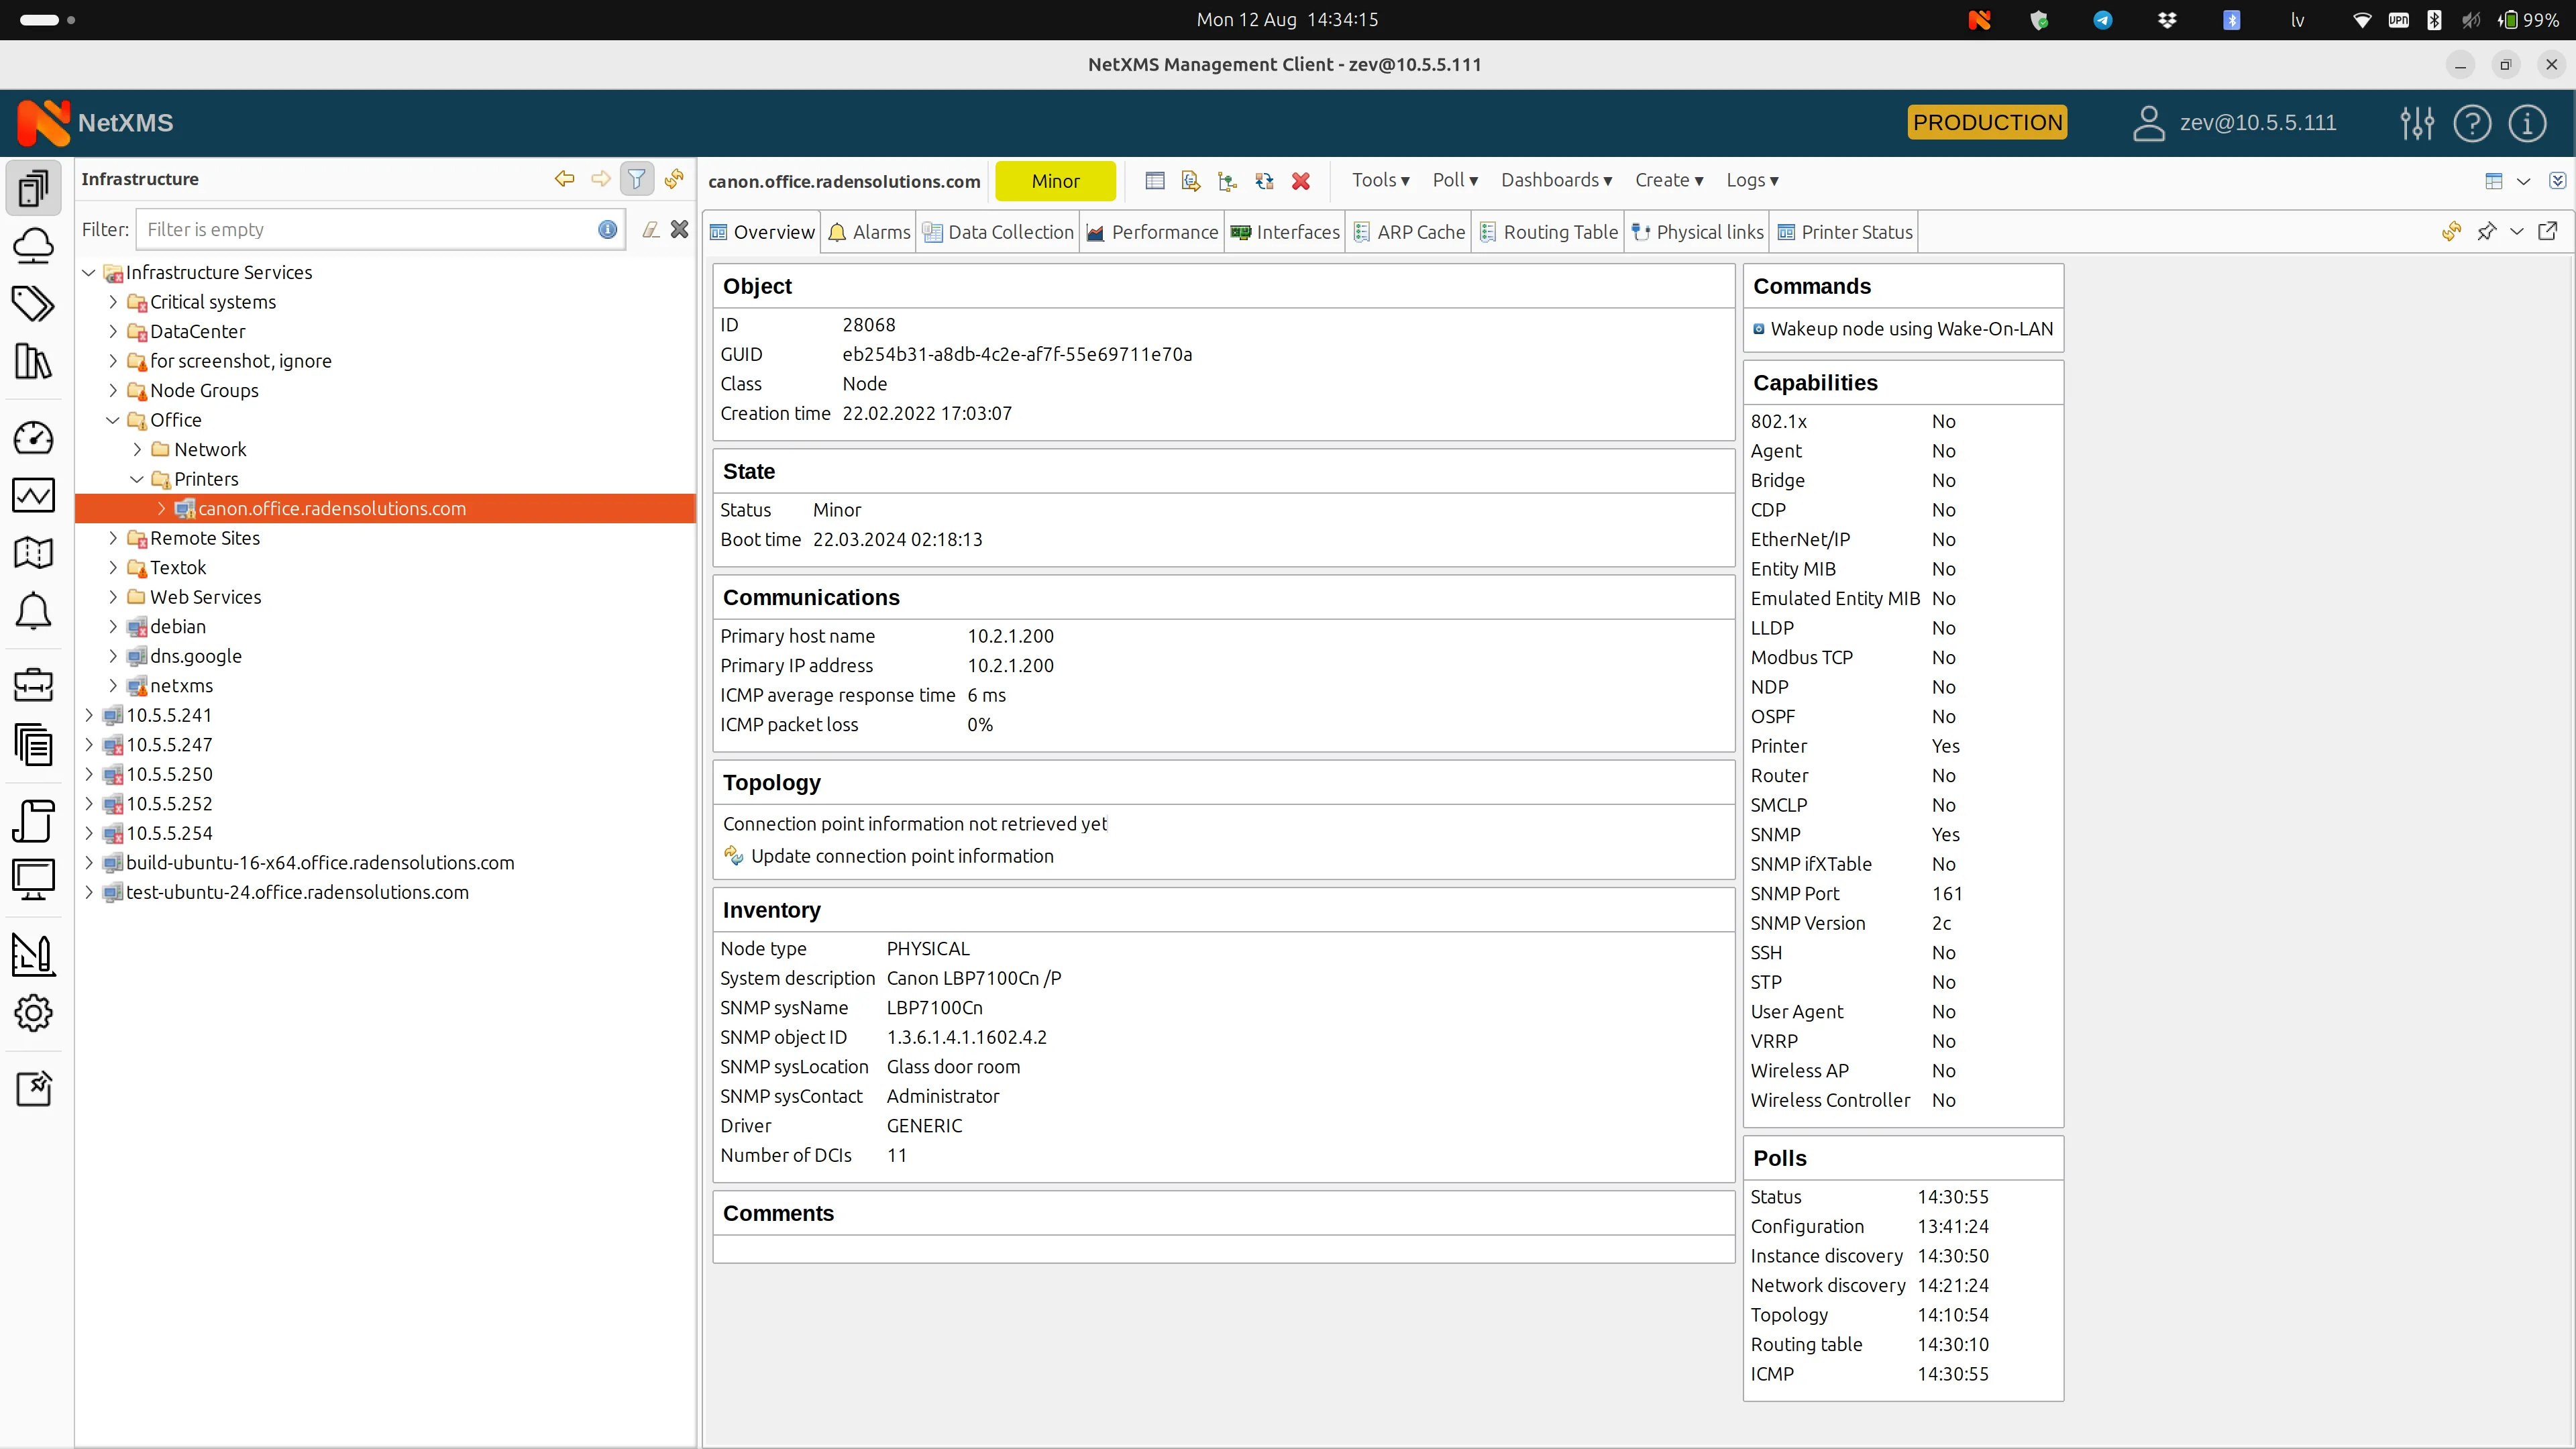Screen dimensions: 2576x1449
Task: Open the Graphs panel in the sidebar
Action: [x=34, y=495]
